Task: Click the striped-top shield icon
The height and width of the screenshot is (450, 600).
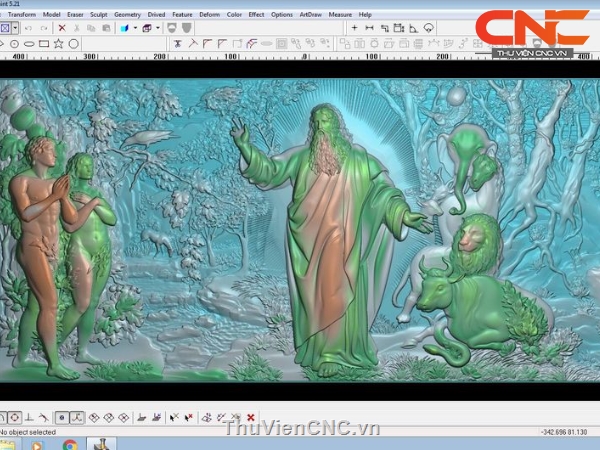Action: click(172, 28)
